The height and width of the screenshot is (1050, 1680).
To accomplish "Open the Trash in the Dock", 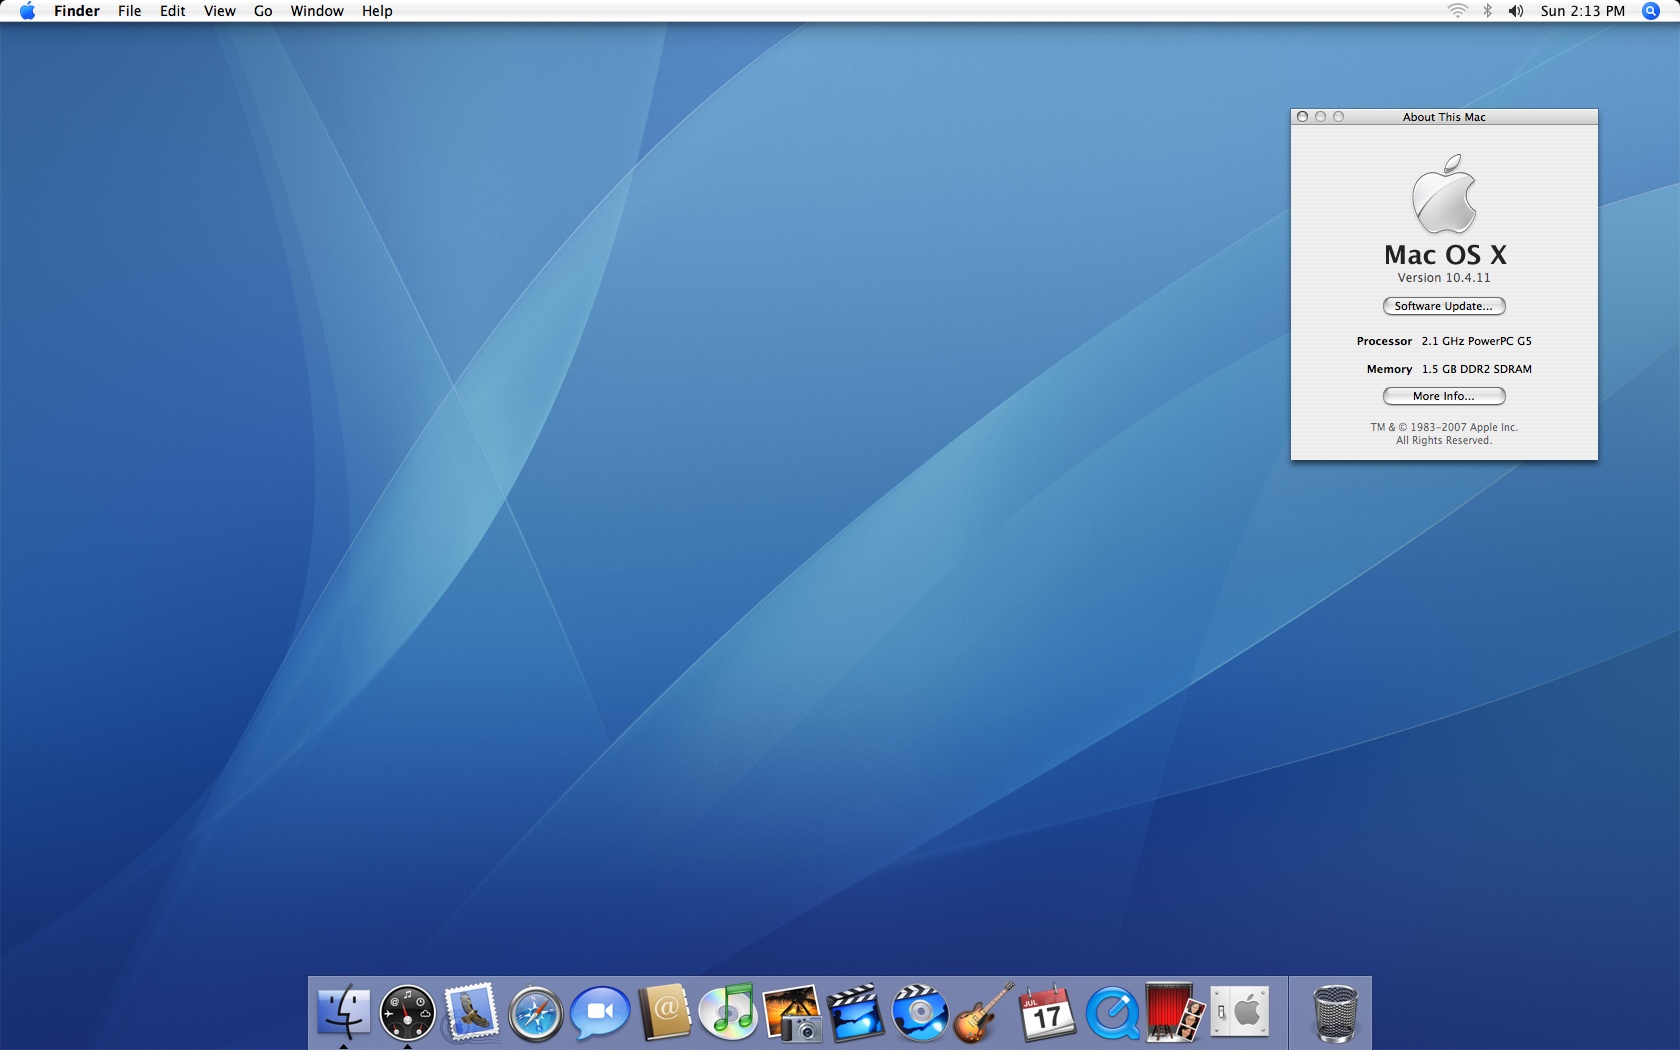I will 1334,1012.
